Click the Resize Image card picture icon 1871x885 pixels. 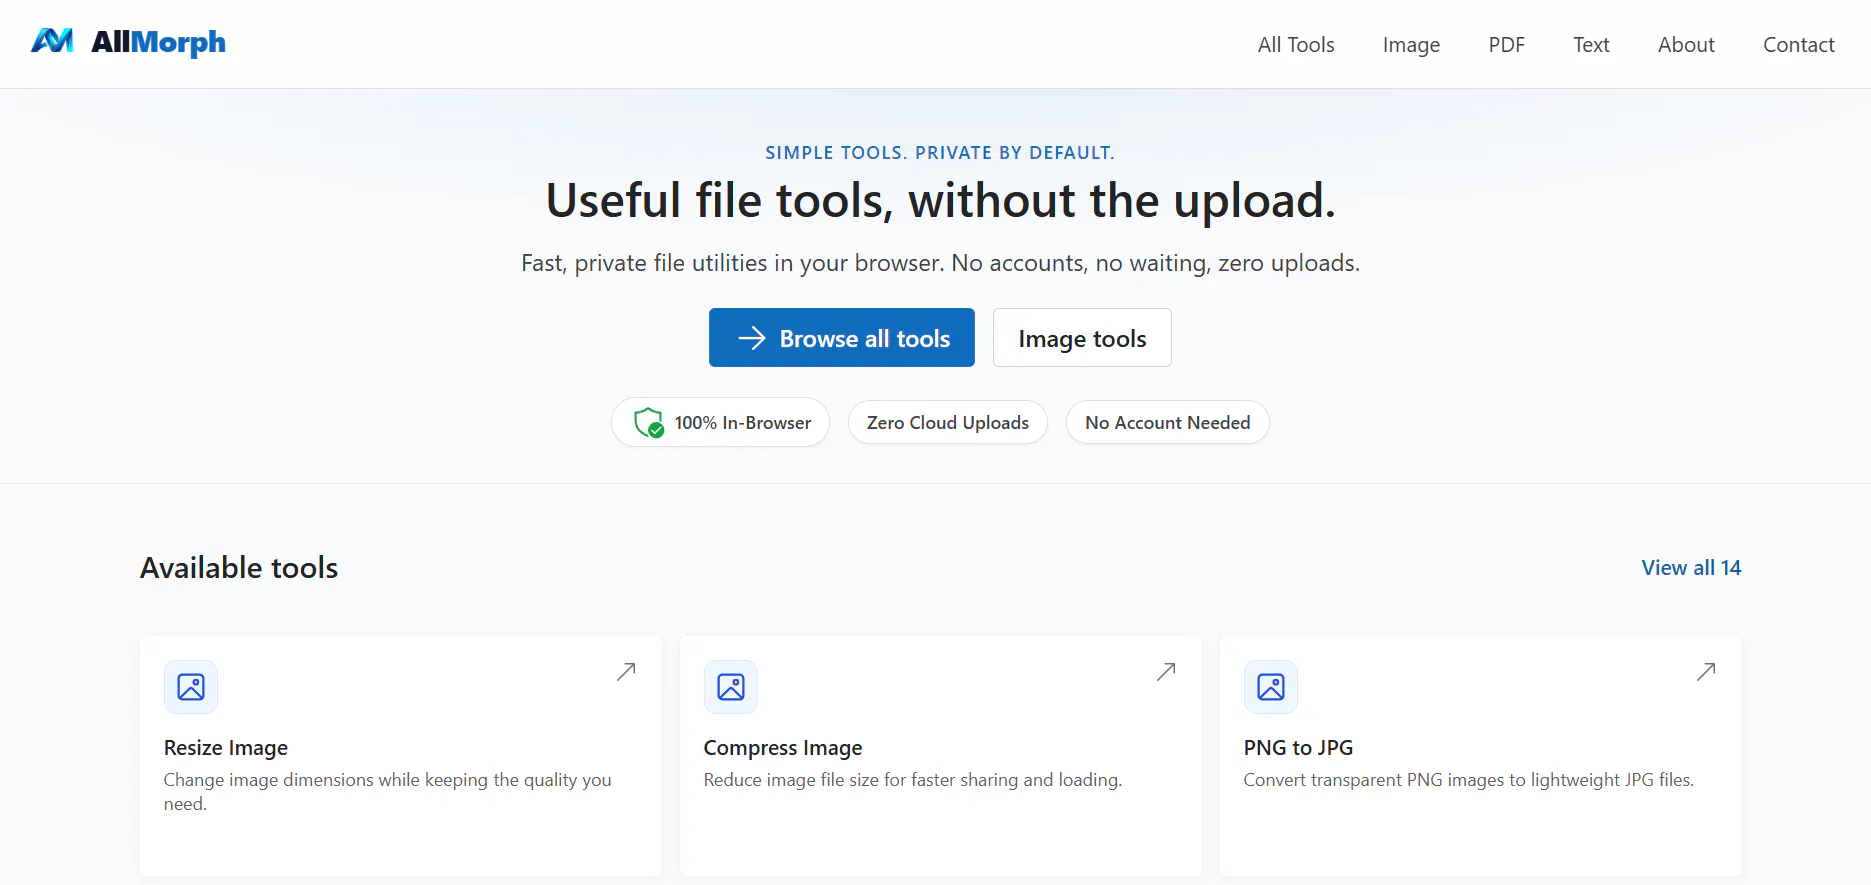pyautogui.click(x=191, y=687)
